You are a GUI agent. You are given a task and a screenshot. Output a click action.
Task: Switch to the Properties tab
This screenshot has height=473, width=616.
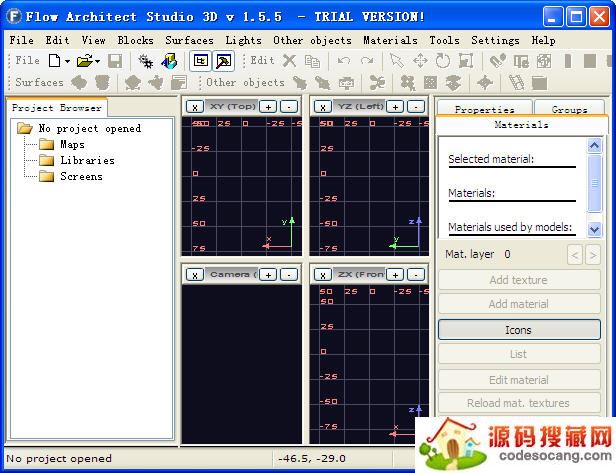point(484,109)
